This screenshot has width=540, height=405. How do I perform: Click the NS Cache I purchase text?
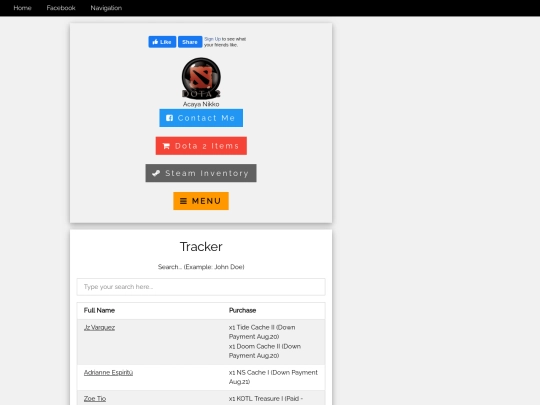point(273,377)
